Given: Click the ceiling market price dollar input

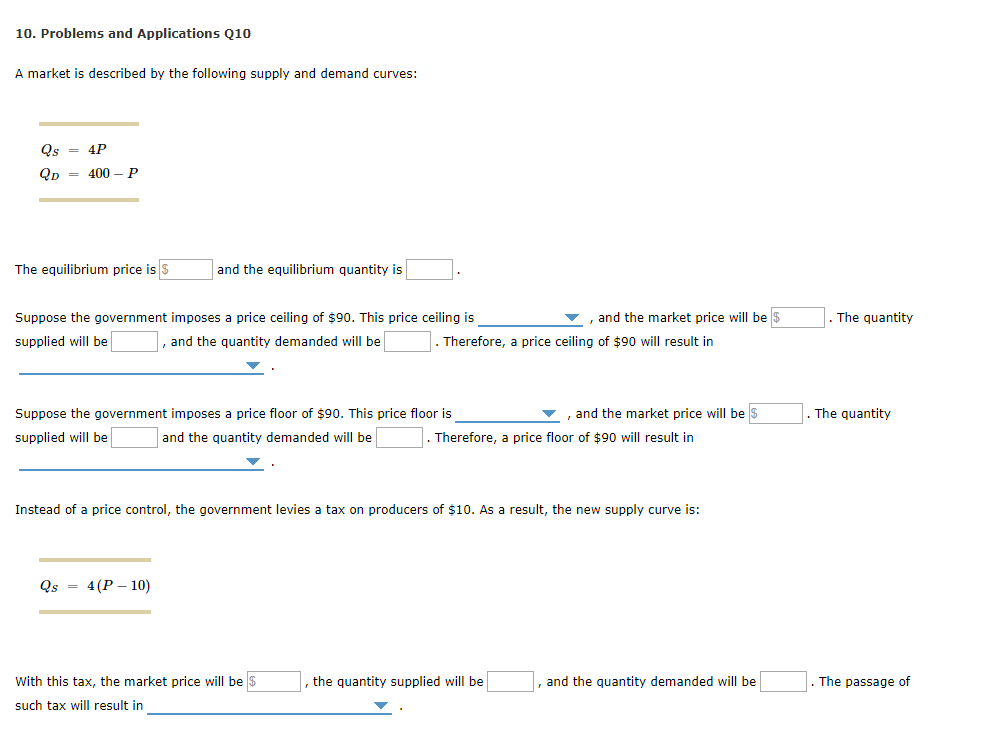Looking at the screenshot, I should [x=797, y=317].
